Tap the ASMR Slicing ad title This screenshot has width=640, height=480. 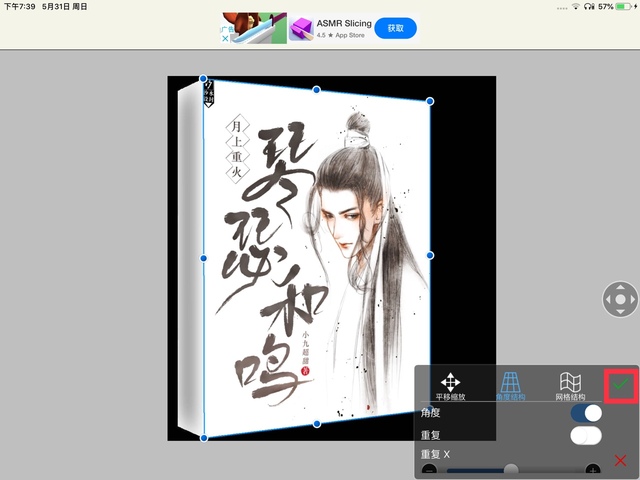343,22
